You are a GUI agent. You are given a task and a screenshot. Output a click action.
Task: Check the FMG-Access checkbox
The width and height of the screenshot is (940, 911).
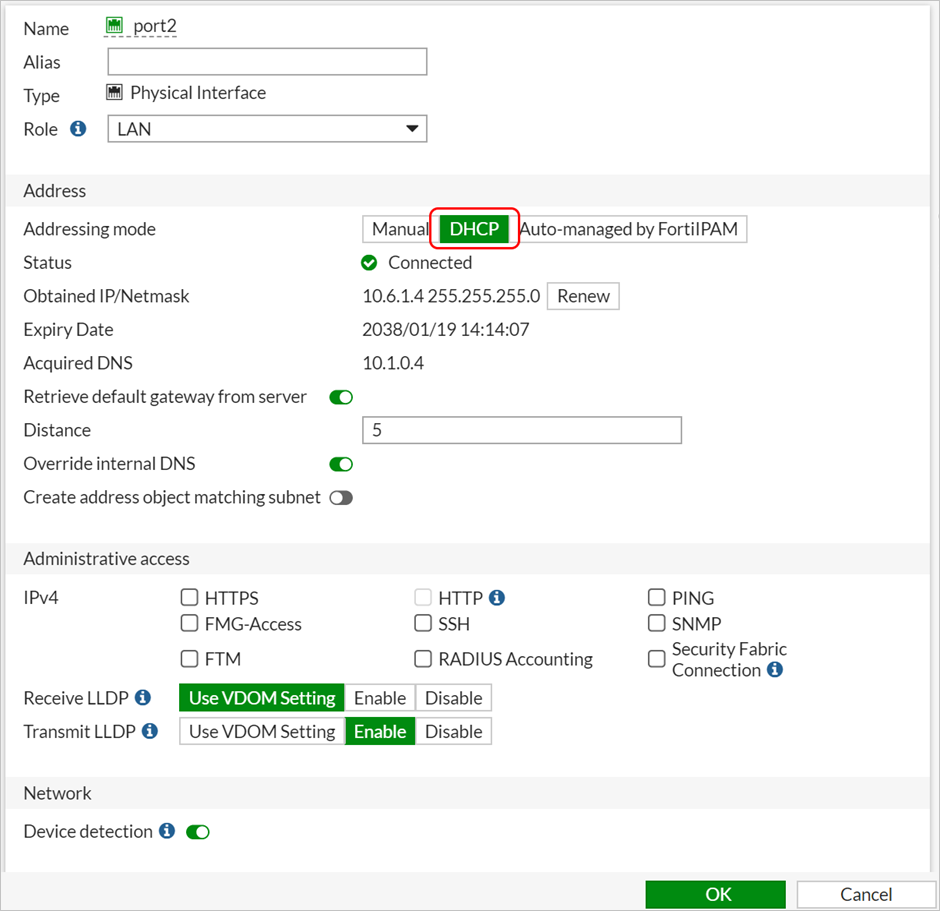(x=189, y=623)
